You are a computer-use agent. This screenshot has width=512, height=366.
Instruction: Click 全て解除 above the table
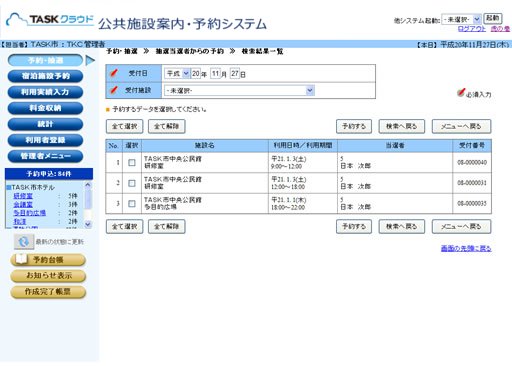[x=166, y=126]
